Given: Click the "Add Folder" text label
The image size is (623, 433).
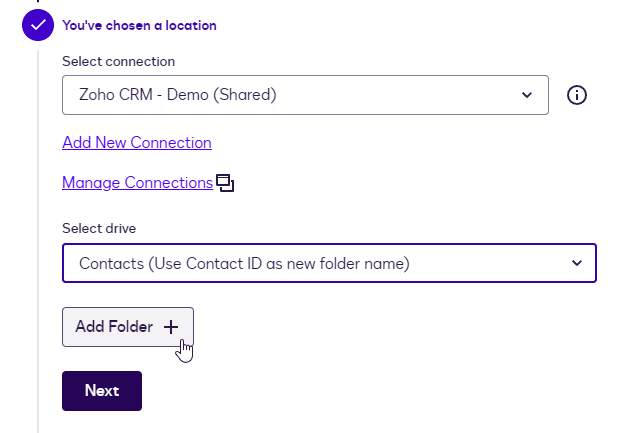Looking at the screenshot, I should coord(114,327).
